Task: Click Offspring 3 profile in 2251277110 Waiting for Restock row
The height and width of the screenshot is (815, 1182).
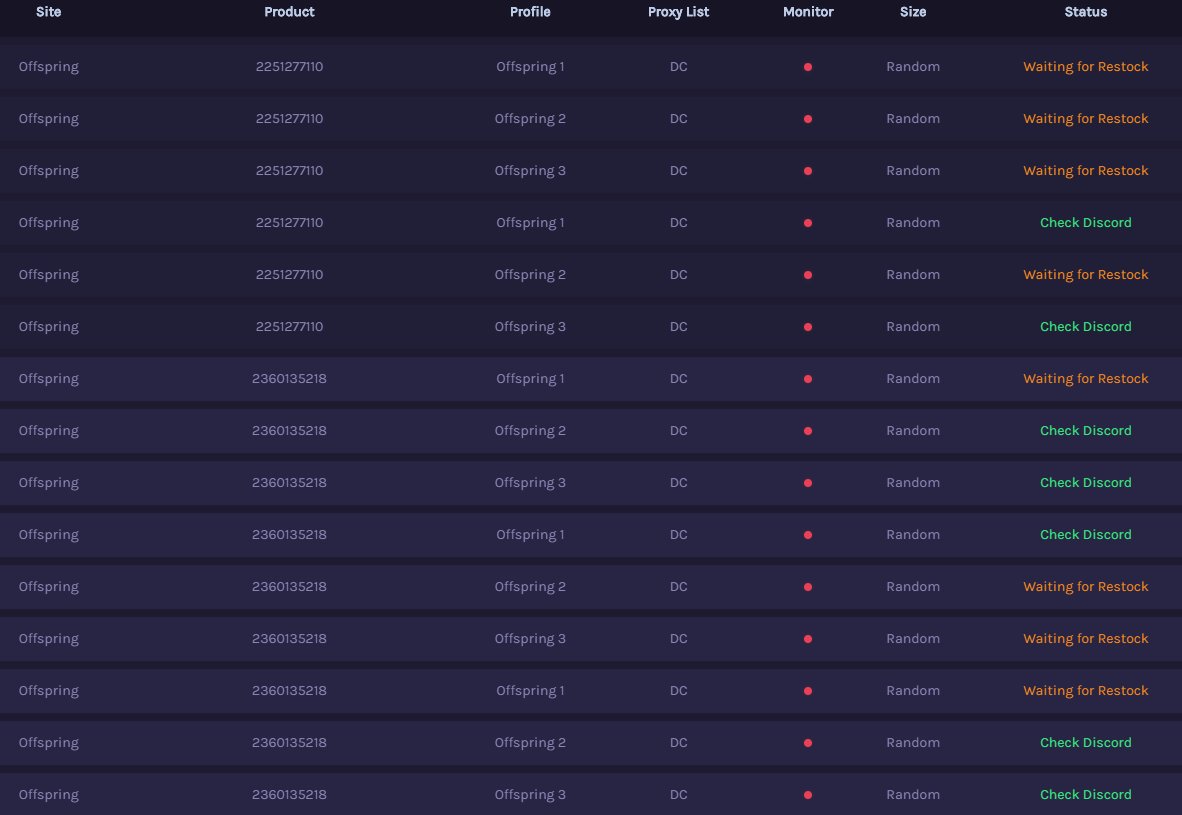Action: pos(530,170)
